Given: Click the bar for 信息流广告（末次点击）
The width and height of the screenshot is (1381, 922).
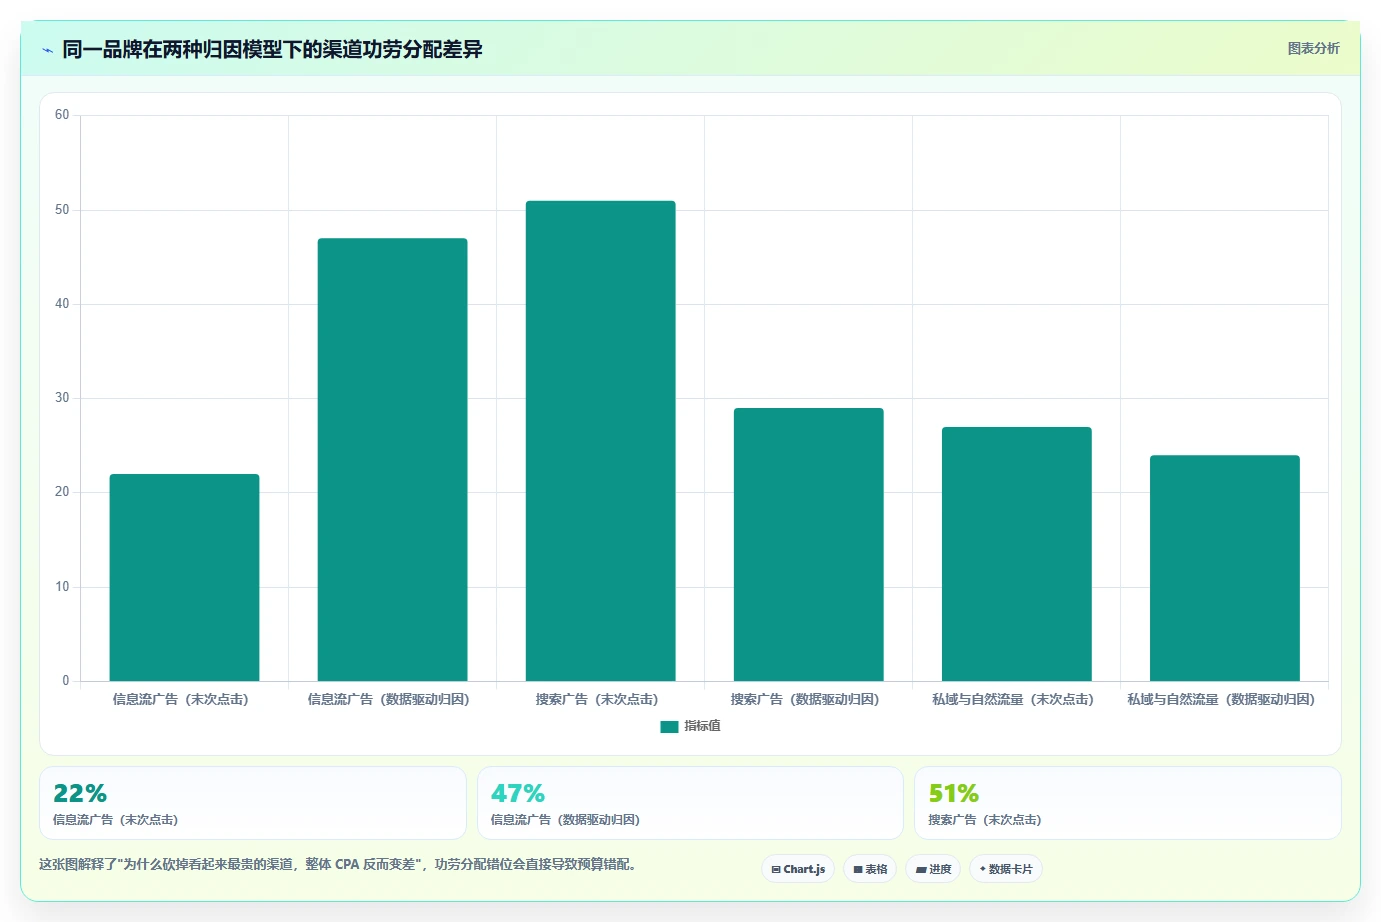Looking at the screenshot, I should pos(184,578).
